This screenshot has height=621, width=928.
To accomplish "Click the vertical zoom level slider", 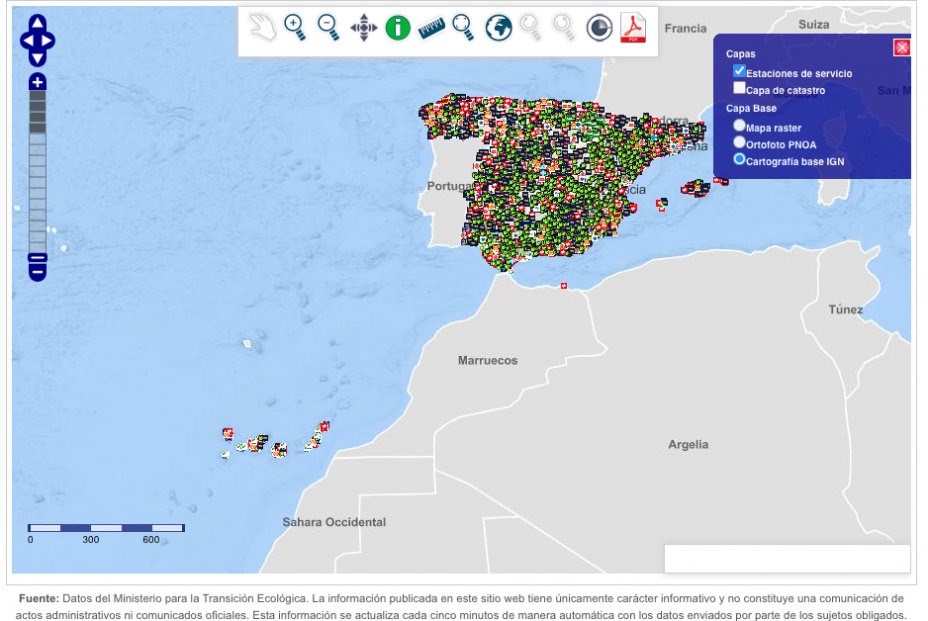I will 37,170.
